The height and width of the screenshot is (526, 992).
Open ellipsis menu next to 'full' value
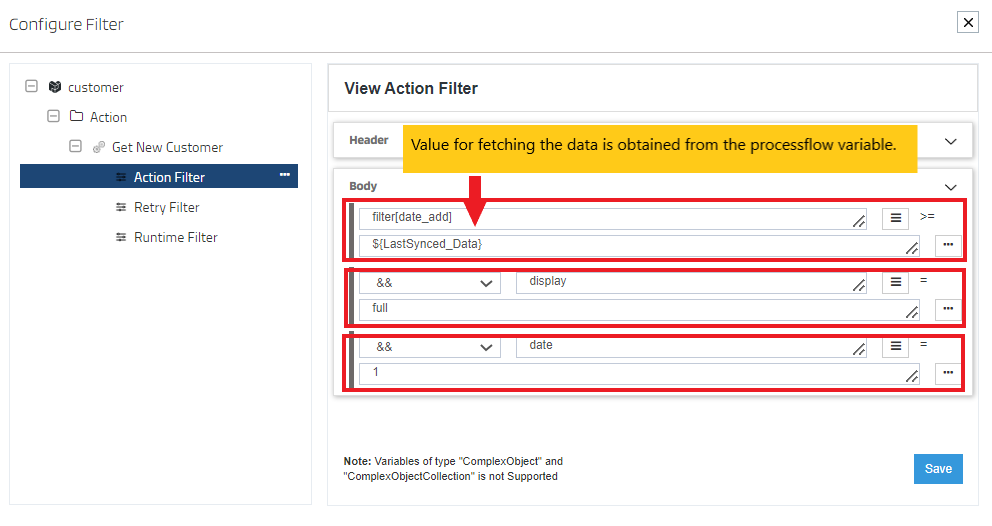947,309
